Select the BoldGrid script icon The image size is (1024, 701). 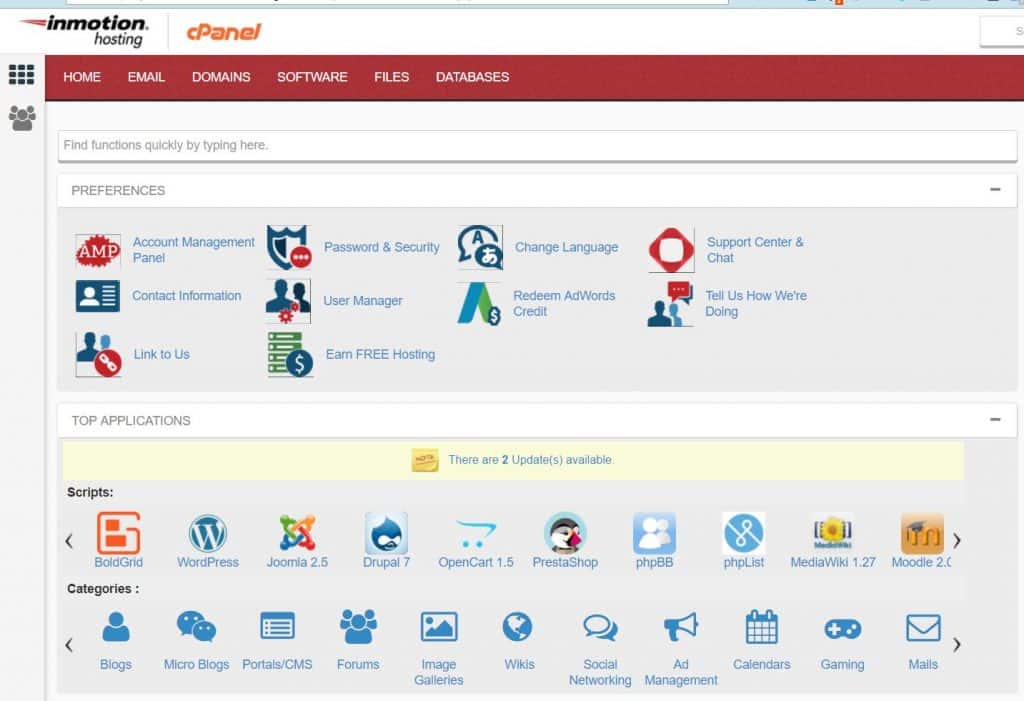click(x=118, y=533)
